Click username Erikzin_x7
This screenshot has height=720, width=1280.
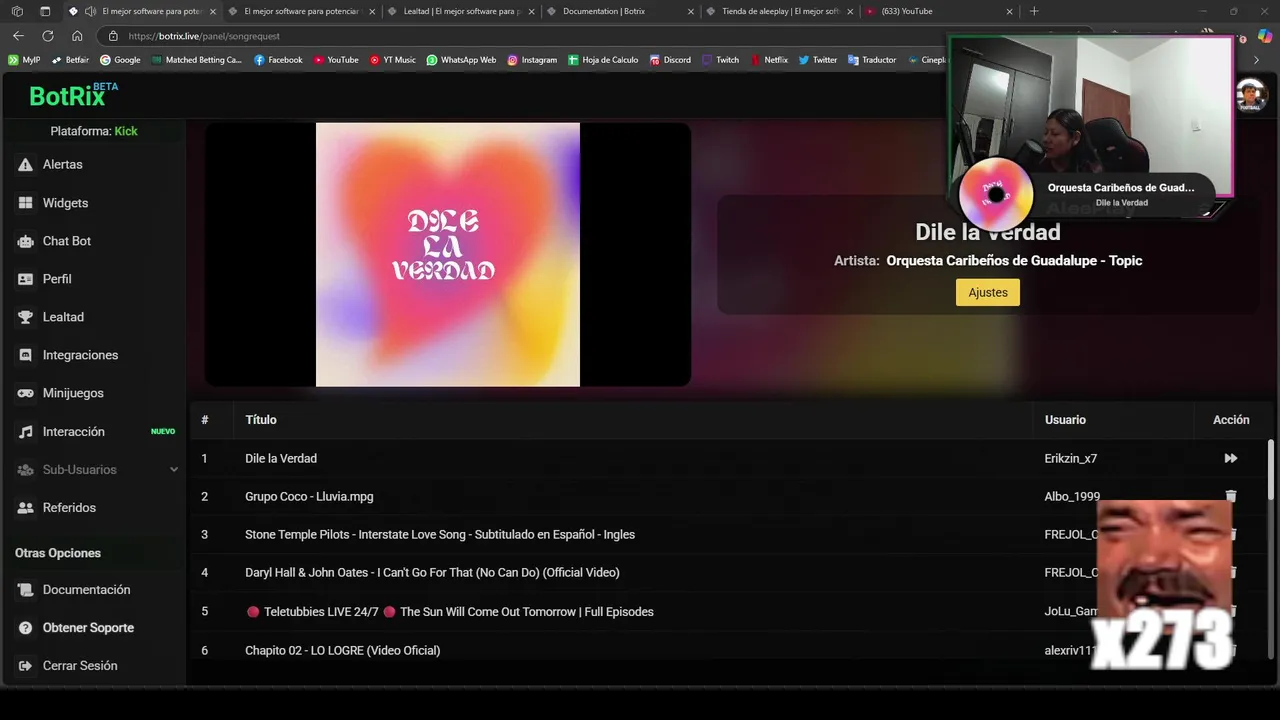1071,458
